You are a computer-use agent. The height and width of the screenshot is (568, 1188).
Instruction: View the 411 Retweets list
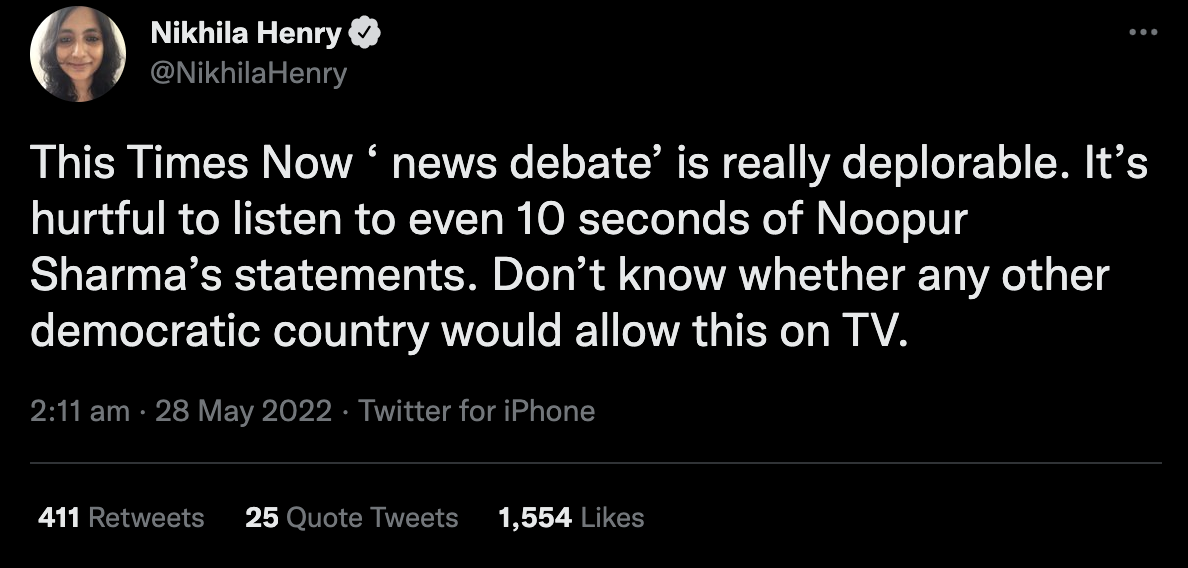coord(120,517)
